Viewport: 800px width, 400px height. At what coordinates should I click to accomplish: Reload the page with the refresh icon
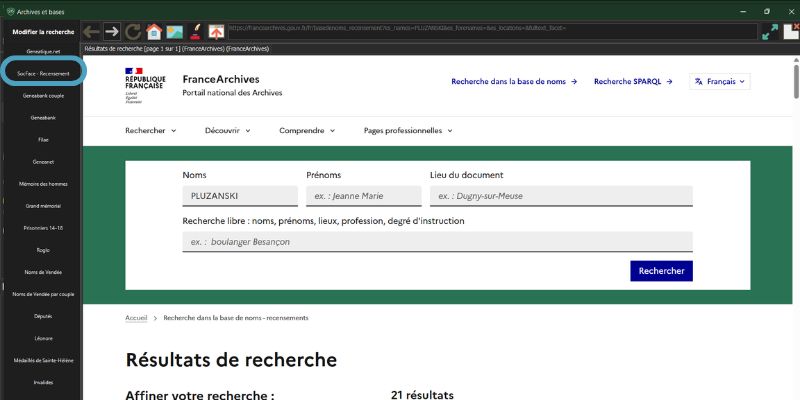pos(133,32)
